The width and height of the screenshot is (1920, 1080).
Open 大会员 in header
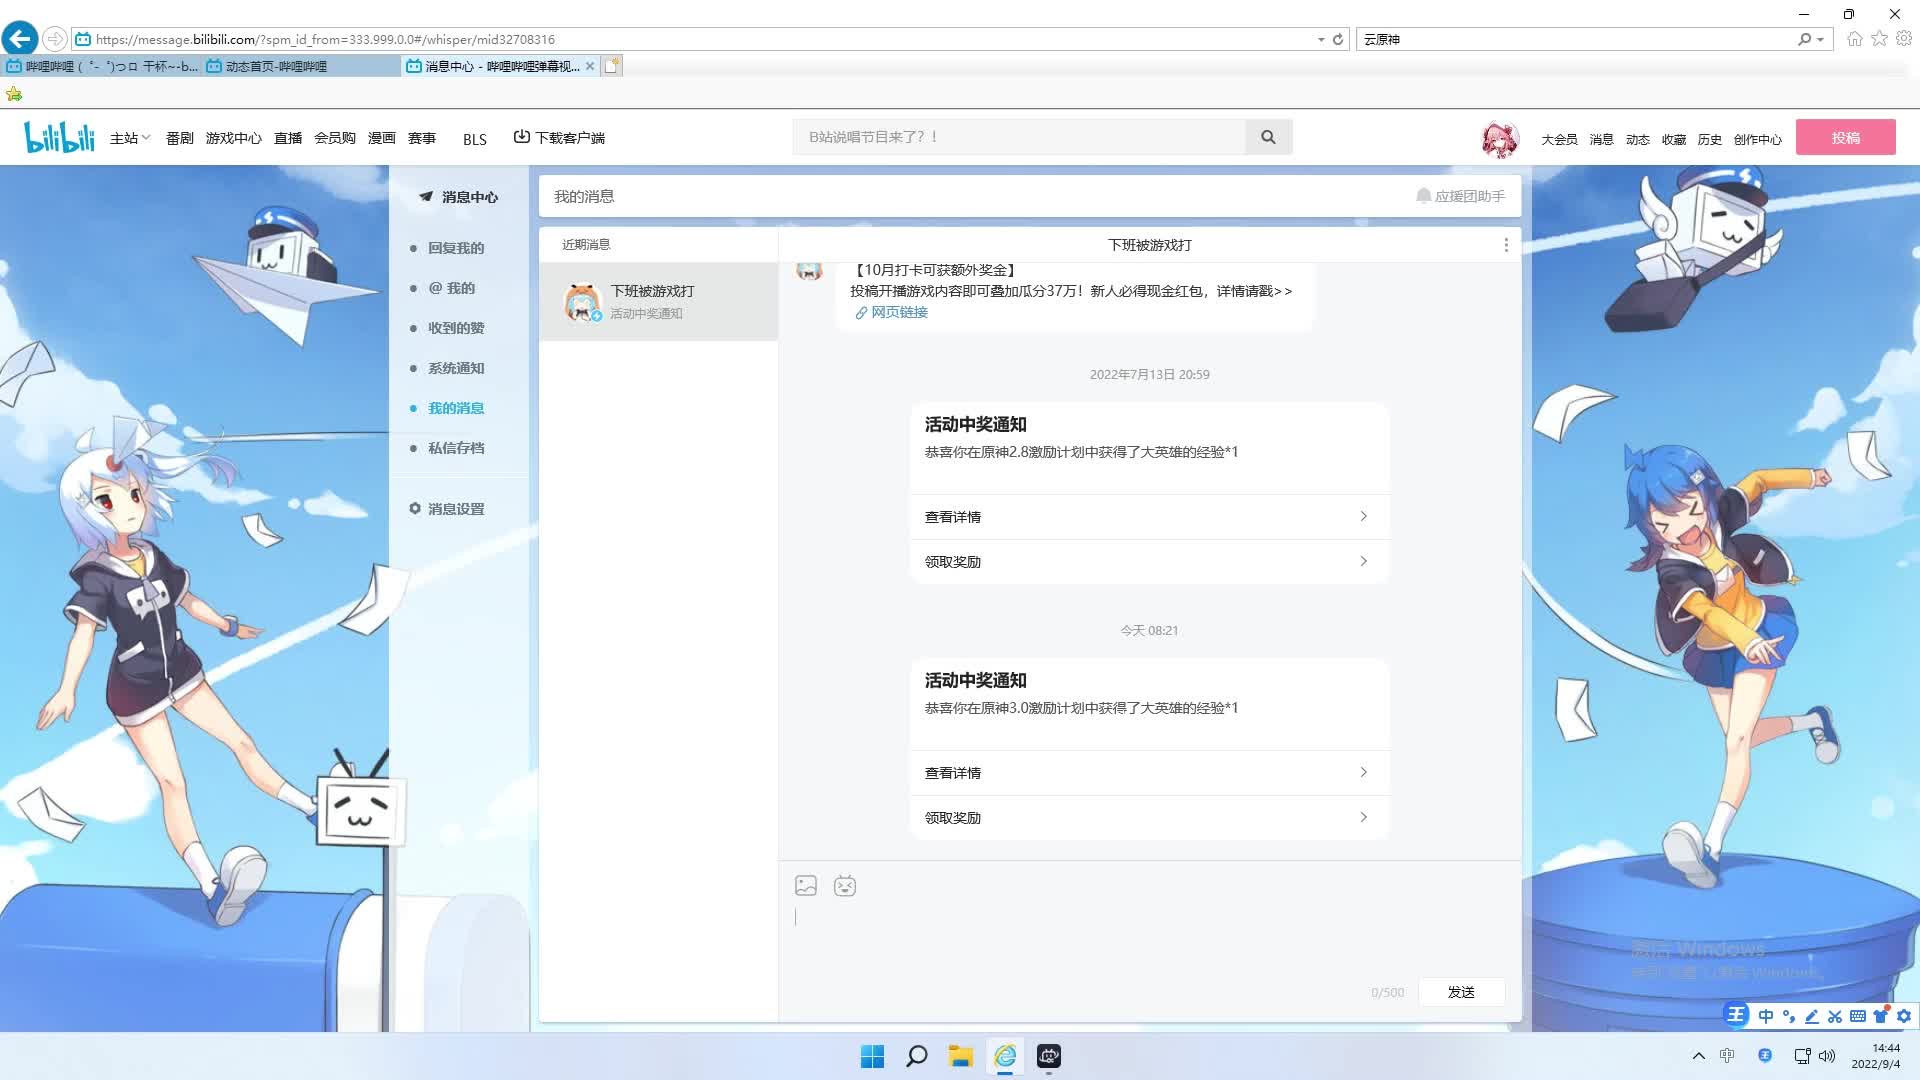point(1559,139)
